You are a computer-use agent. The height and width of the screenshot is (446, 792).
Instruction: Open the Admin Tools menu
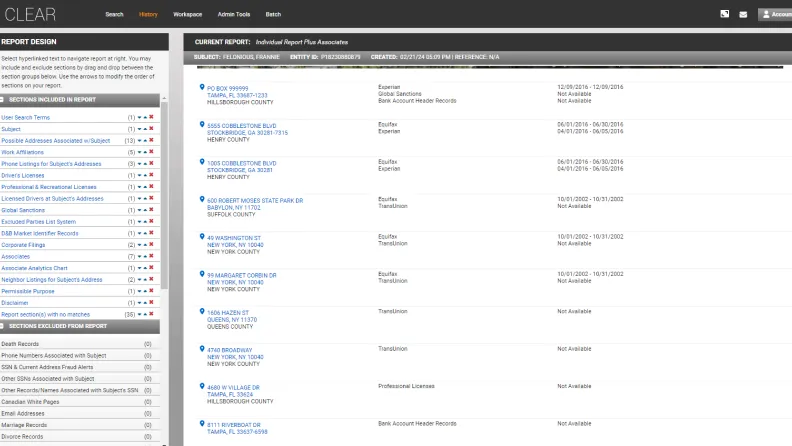233,14
